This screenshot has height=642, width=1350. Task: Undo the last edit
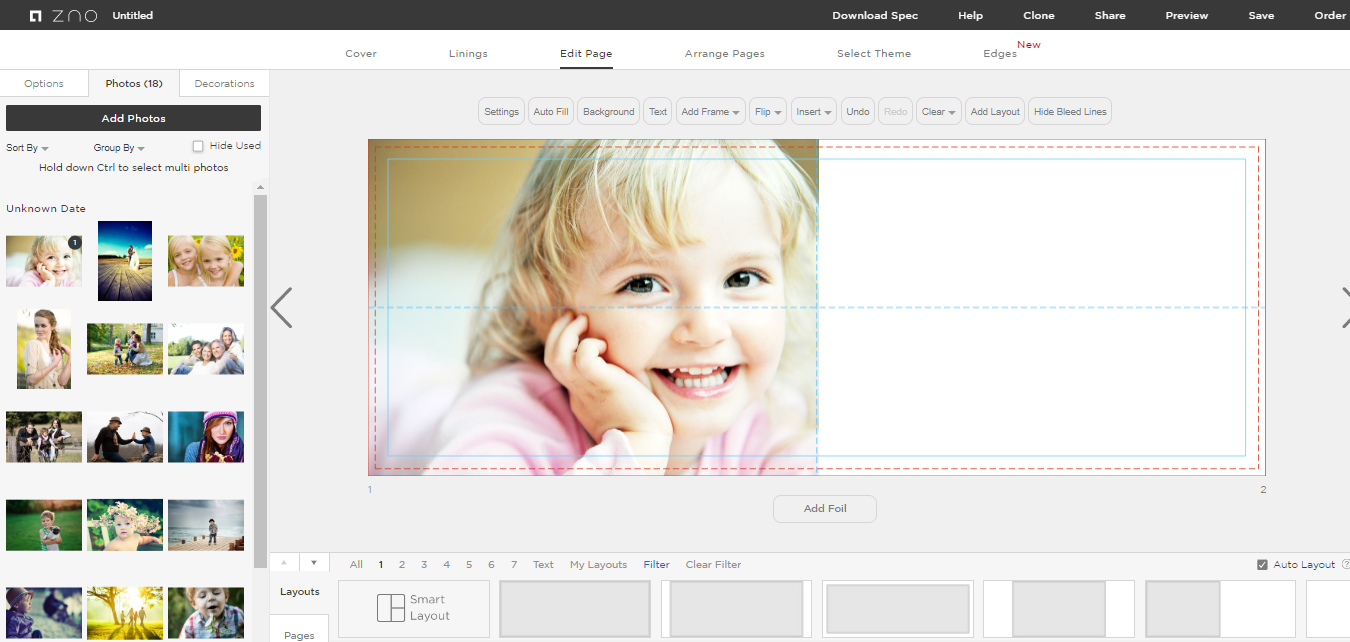(857, 111)
